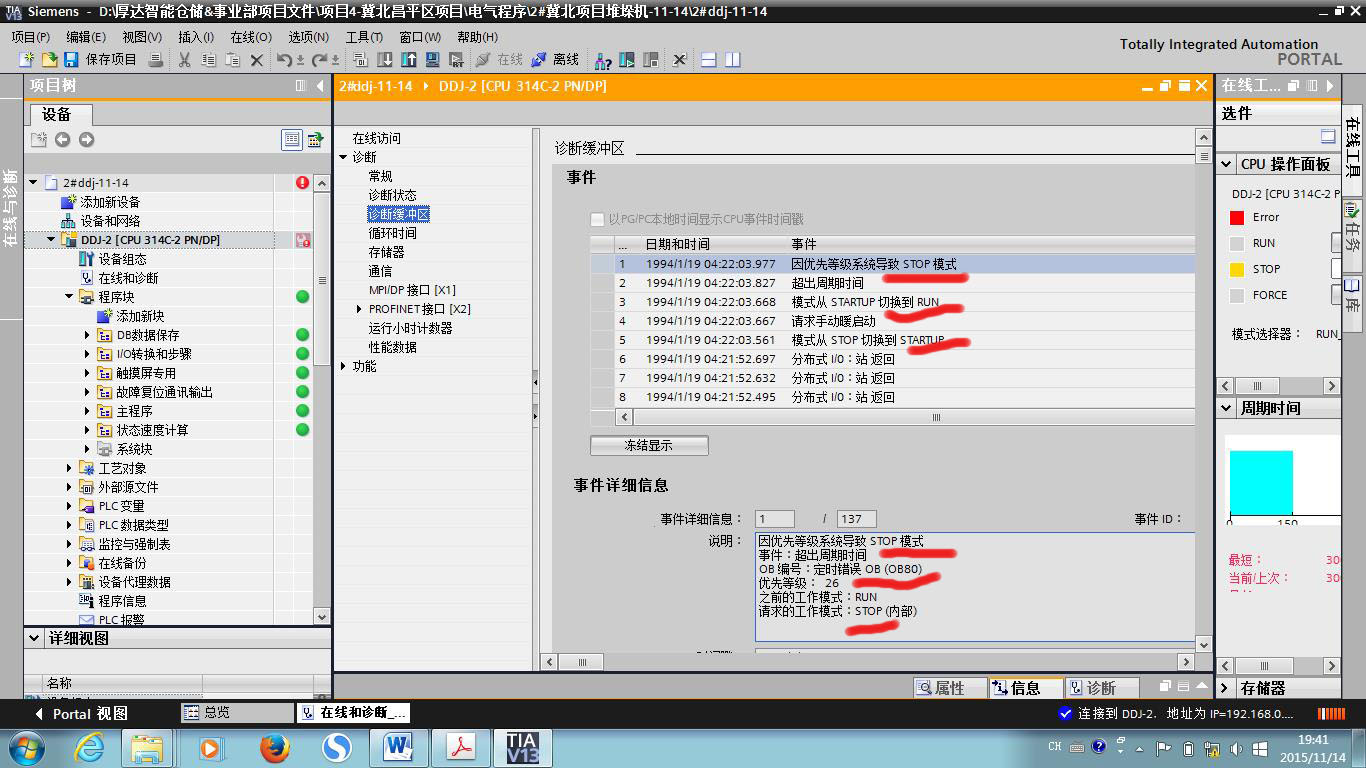Click the back arrow in project tree

(63, 140)
